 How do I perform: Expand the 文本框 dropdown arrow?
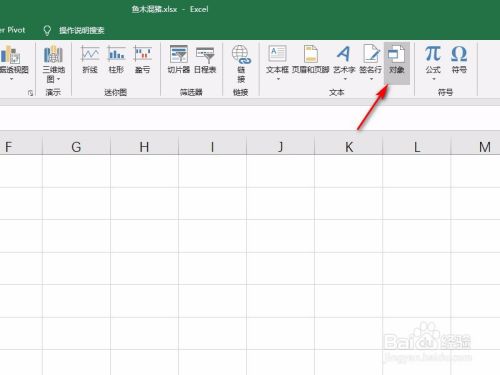pyautogui.click(x=278, y=79)
